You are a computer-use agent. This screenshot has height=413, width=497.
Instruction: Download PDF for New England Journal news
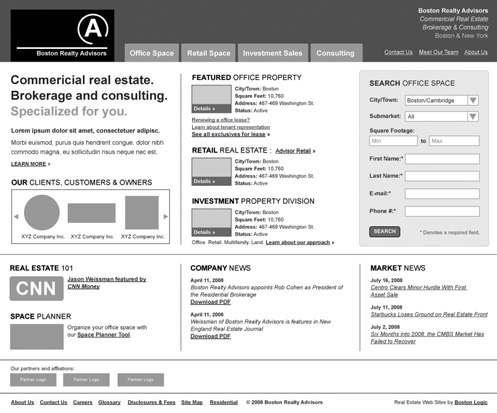pyautogui.click(x=210, y=336)
